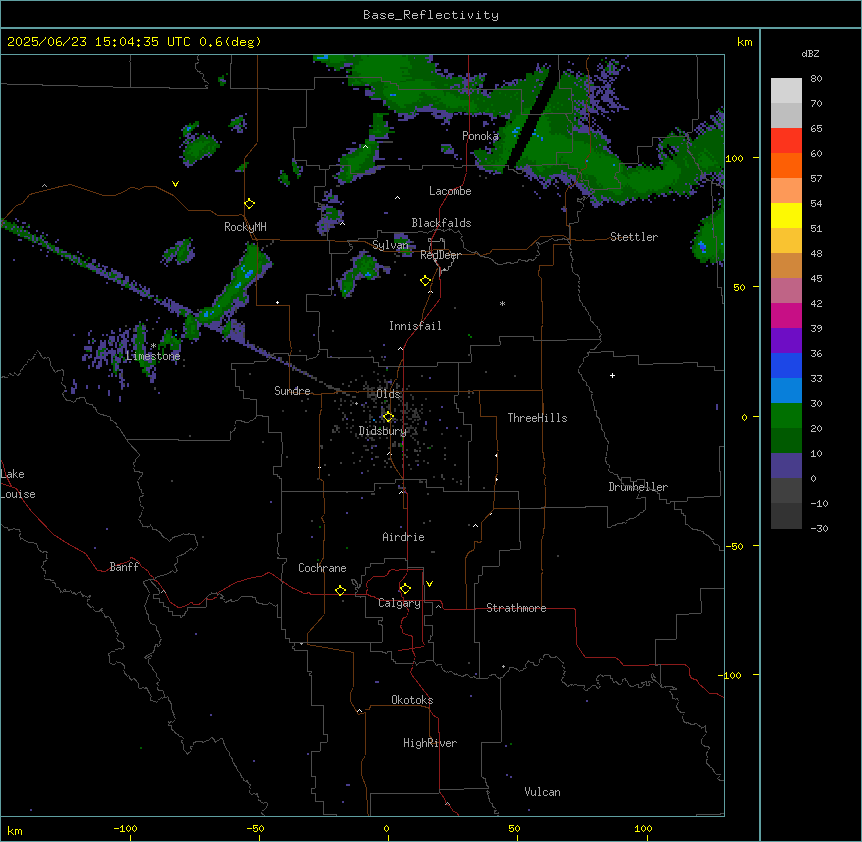Click yellow V marker east of Calgary diamond
Screen dimensions: 862x842
pyautogui.click(x=429, y=584)
